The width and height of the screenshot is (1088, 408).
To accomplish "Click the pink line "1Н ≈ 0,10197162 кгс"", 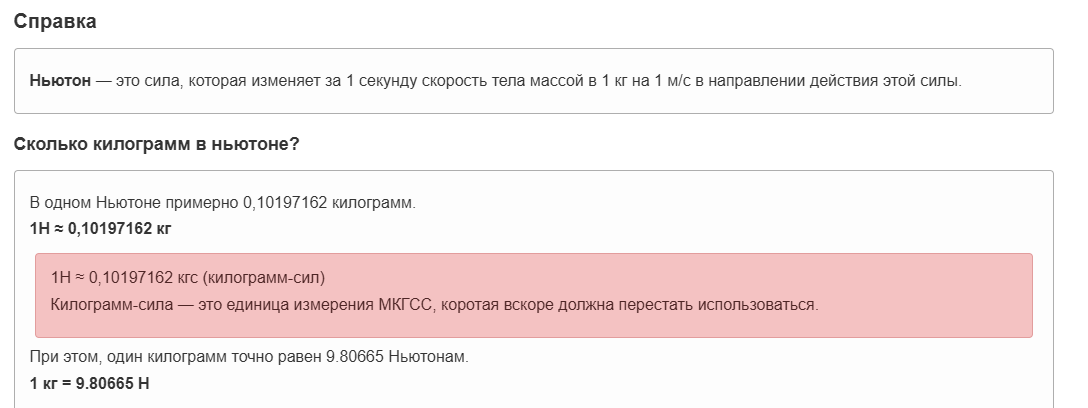I will (x=126, y=278).
